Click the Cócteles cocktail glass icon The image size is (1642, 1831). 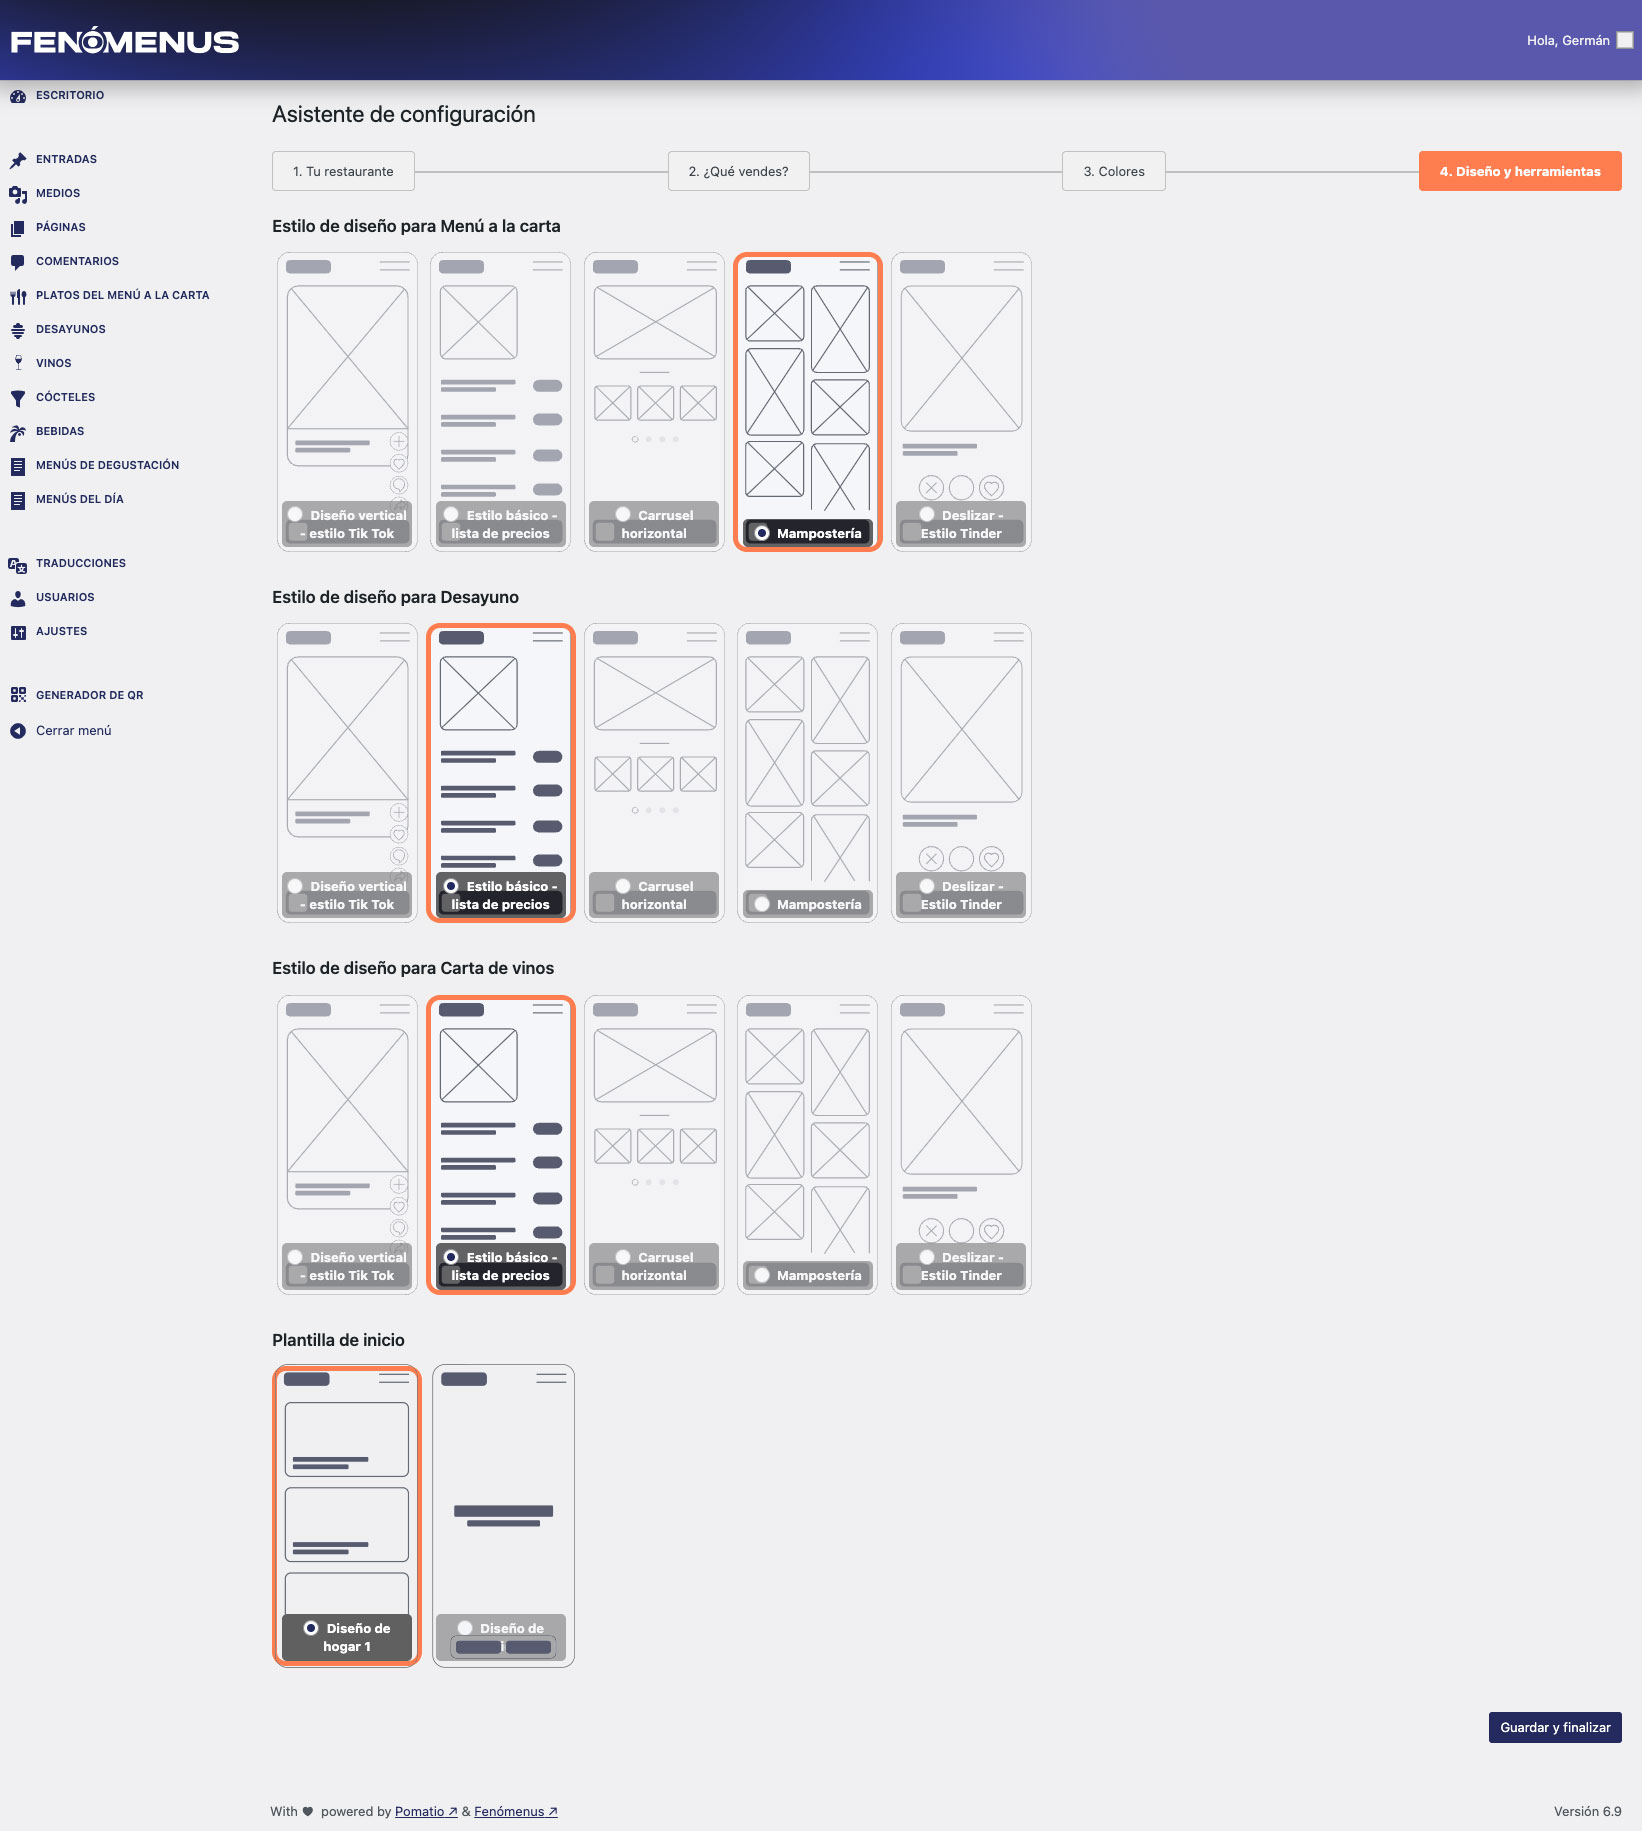(17, 398)
